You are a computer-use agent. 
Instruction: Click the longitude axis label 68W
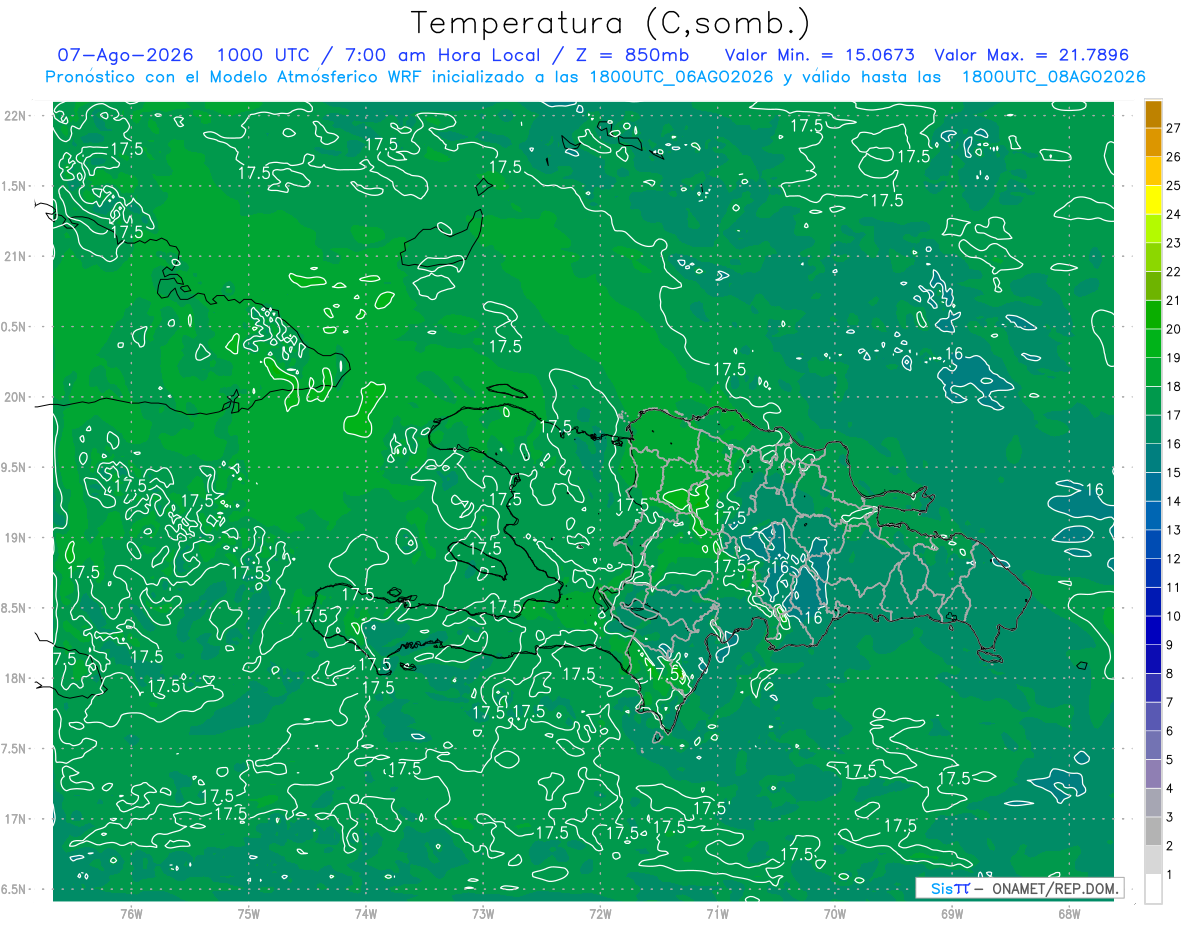(1069, 914)
